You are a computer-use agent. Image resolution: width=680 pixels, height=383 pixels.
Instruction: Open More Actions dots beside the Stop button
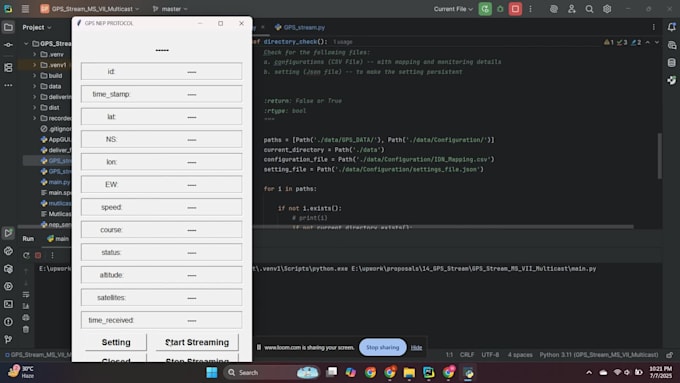(x=530, y=9)
